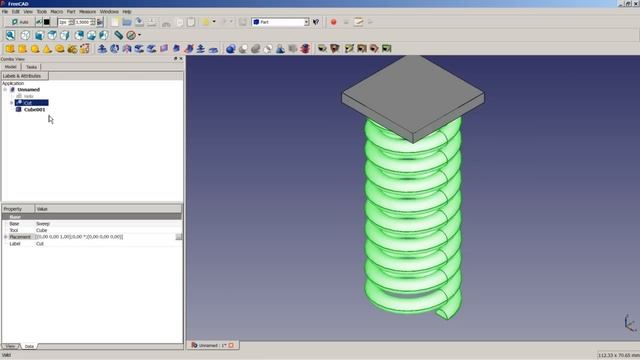The width and height of the screenshot is (640, 360).
Task: Open the File menu
Action: (5, 12)
